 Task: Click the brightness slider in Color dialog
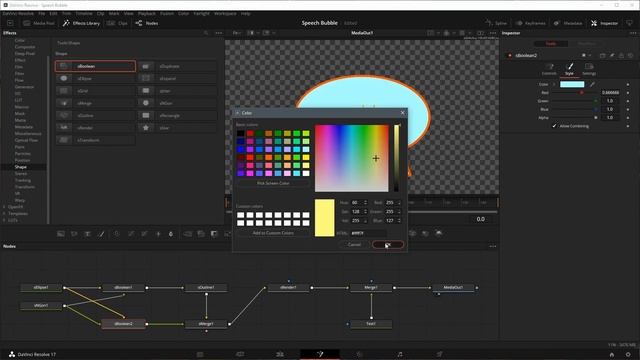click(396, 158)
